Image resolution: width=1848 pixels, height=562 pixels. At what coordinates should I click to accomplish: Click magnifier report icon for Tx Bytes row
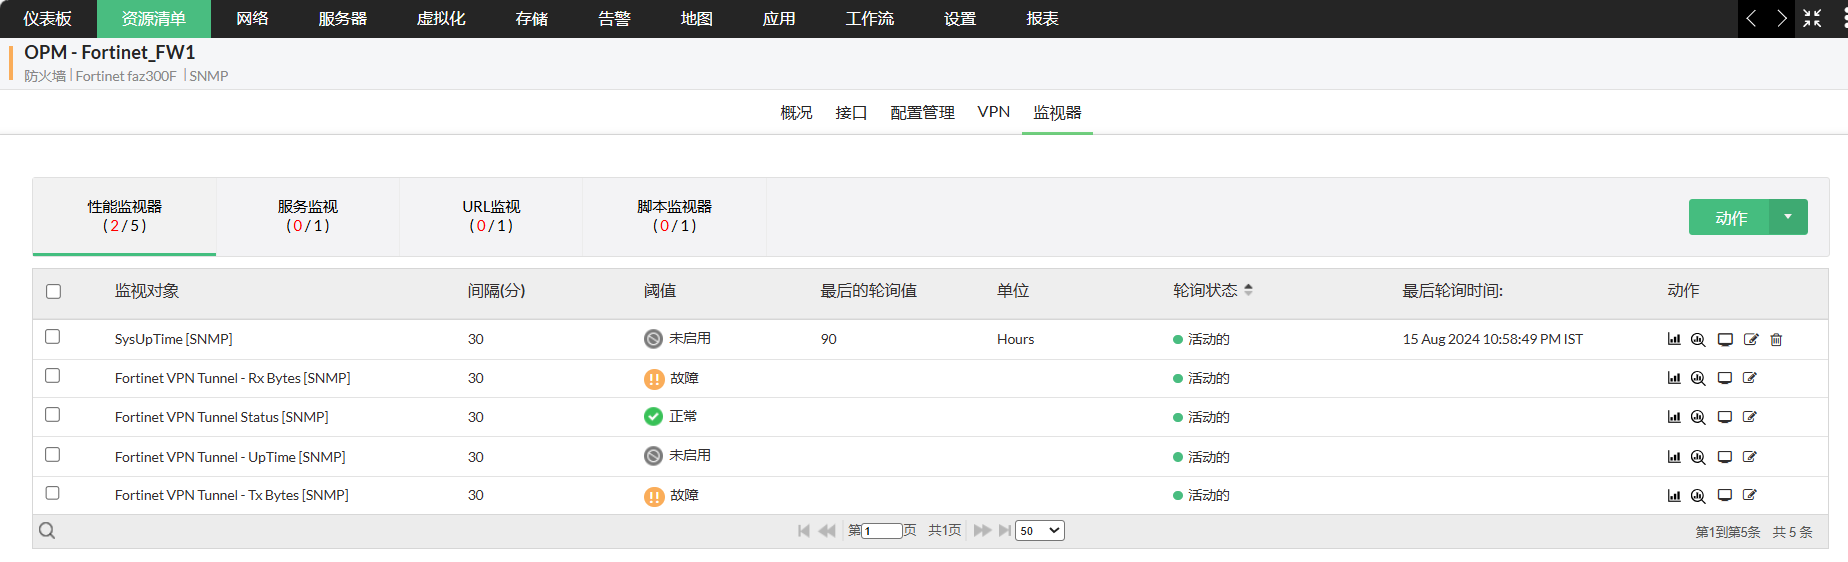tap(1698, 495)
